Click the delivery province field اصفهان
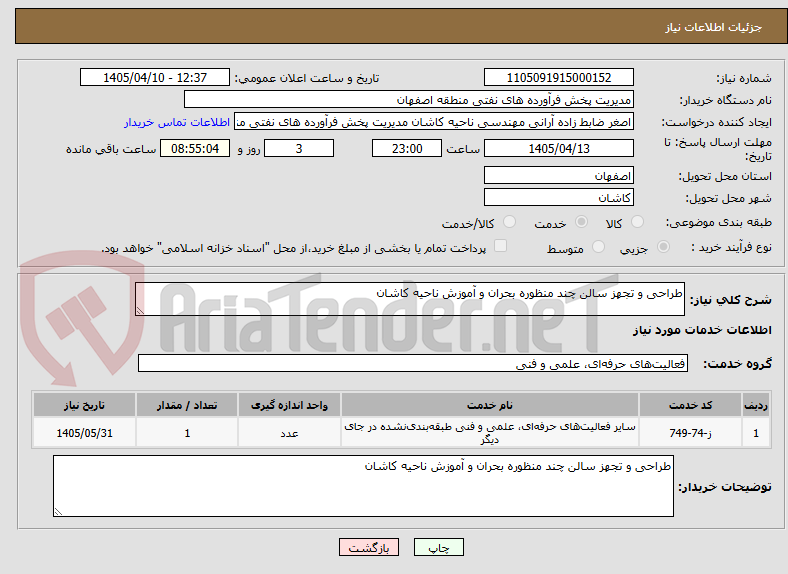Screen dimensions: 788x574 (x=558, y=175)
